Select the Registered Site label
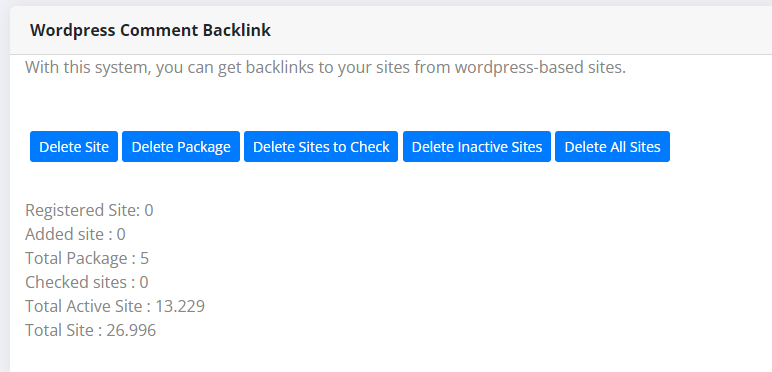Screen dimensions: 772x372 [83, 211]
